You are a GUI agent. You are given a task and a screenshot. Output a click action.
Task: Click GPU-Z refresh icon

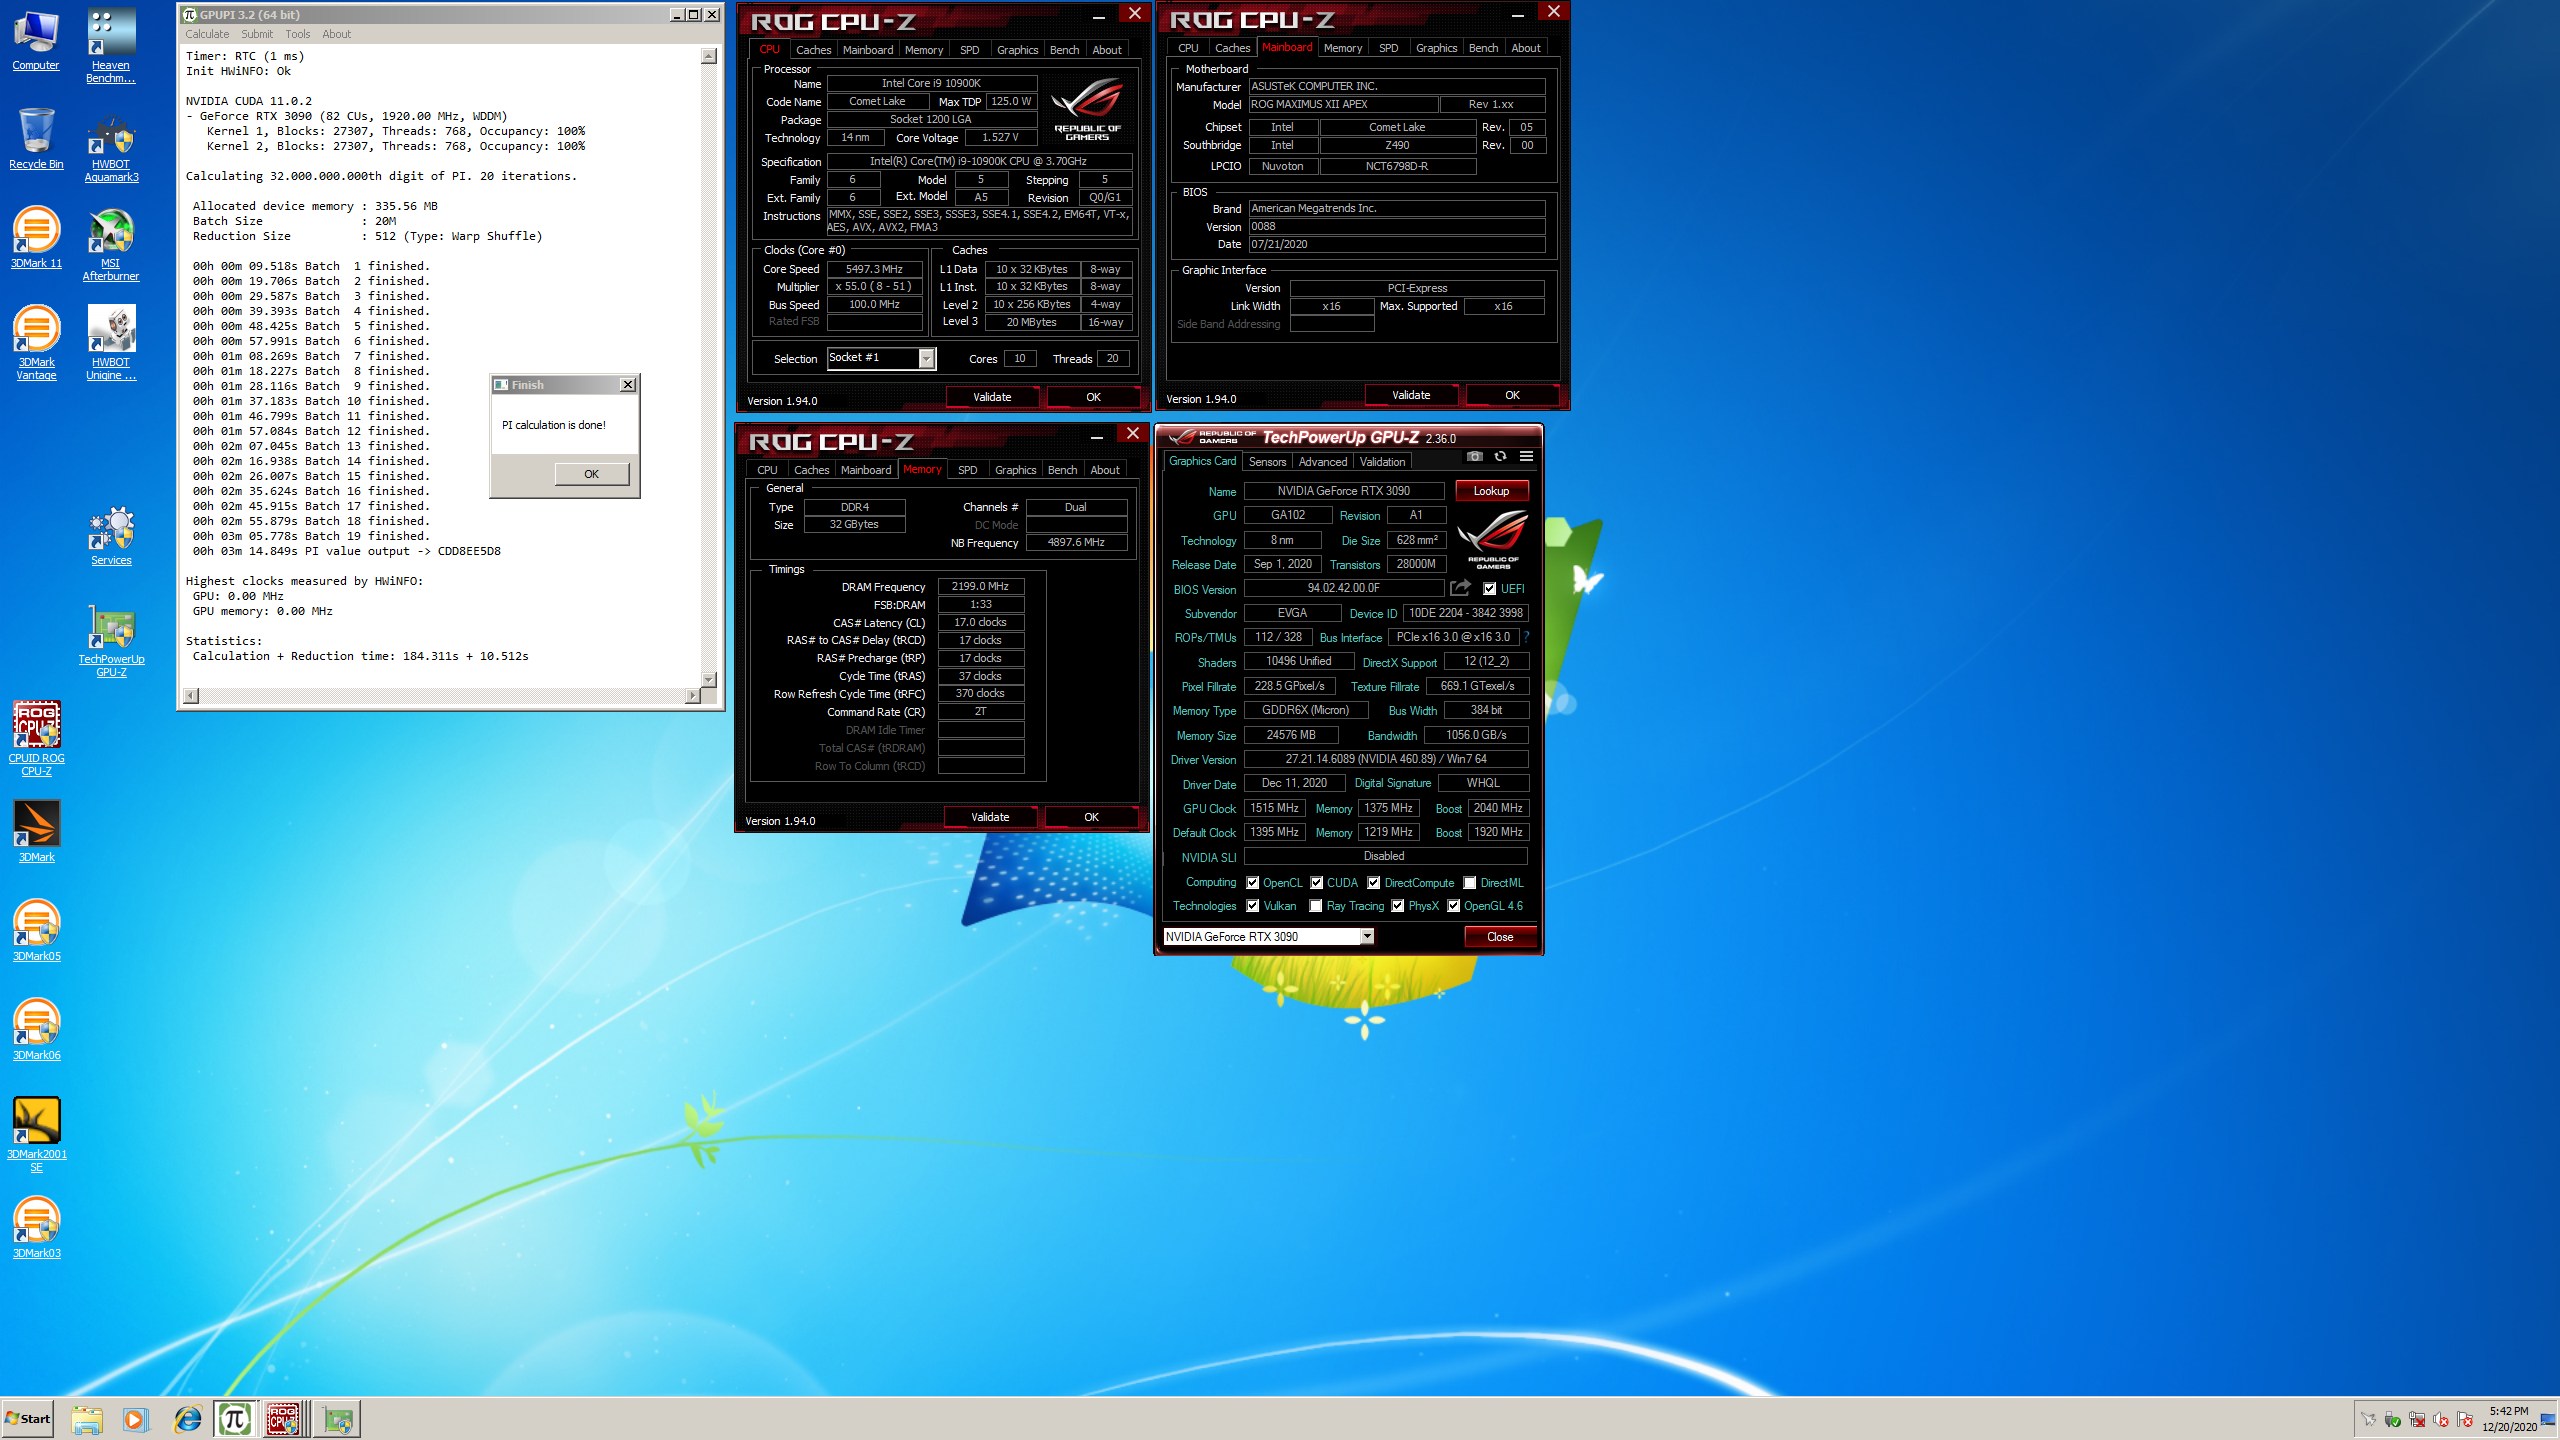[x=1500, y=457]
